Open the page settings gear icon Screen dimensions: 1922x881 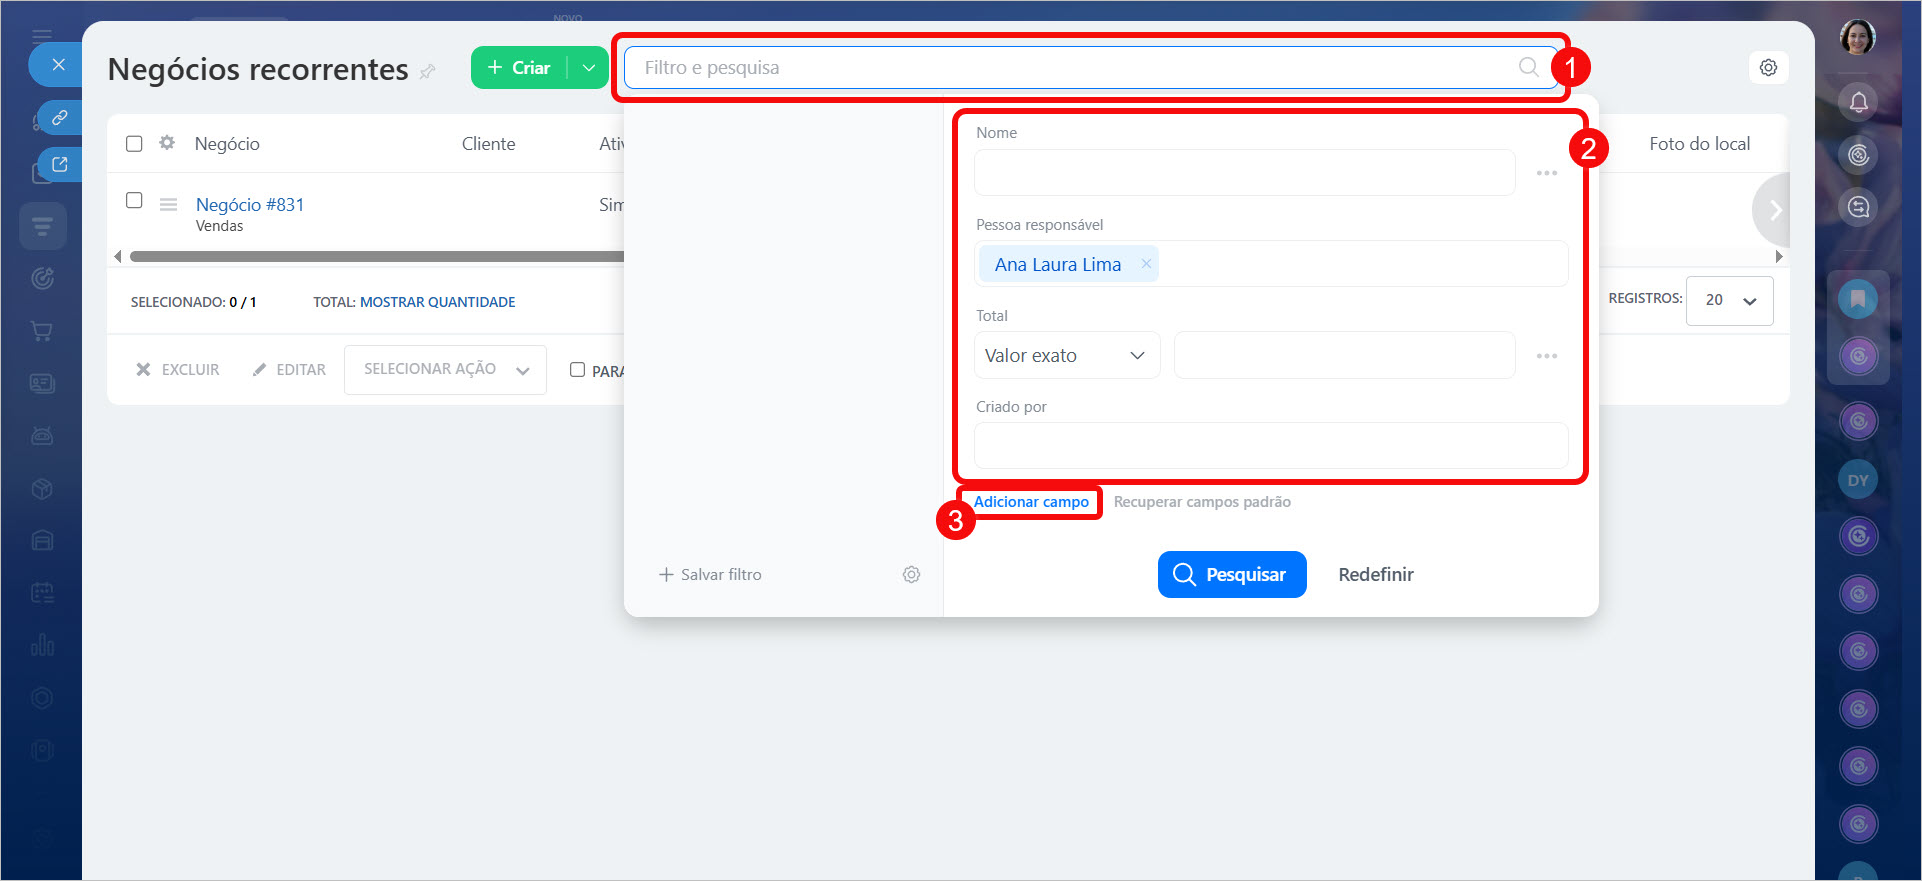(x=1768, y=68)
